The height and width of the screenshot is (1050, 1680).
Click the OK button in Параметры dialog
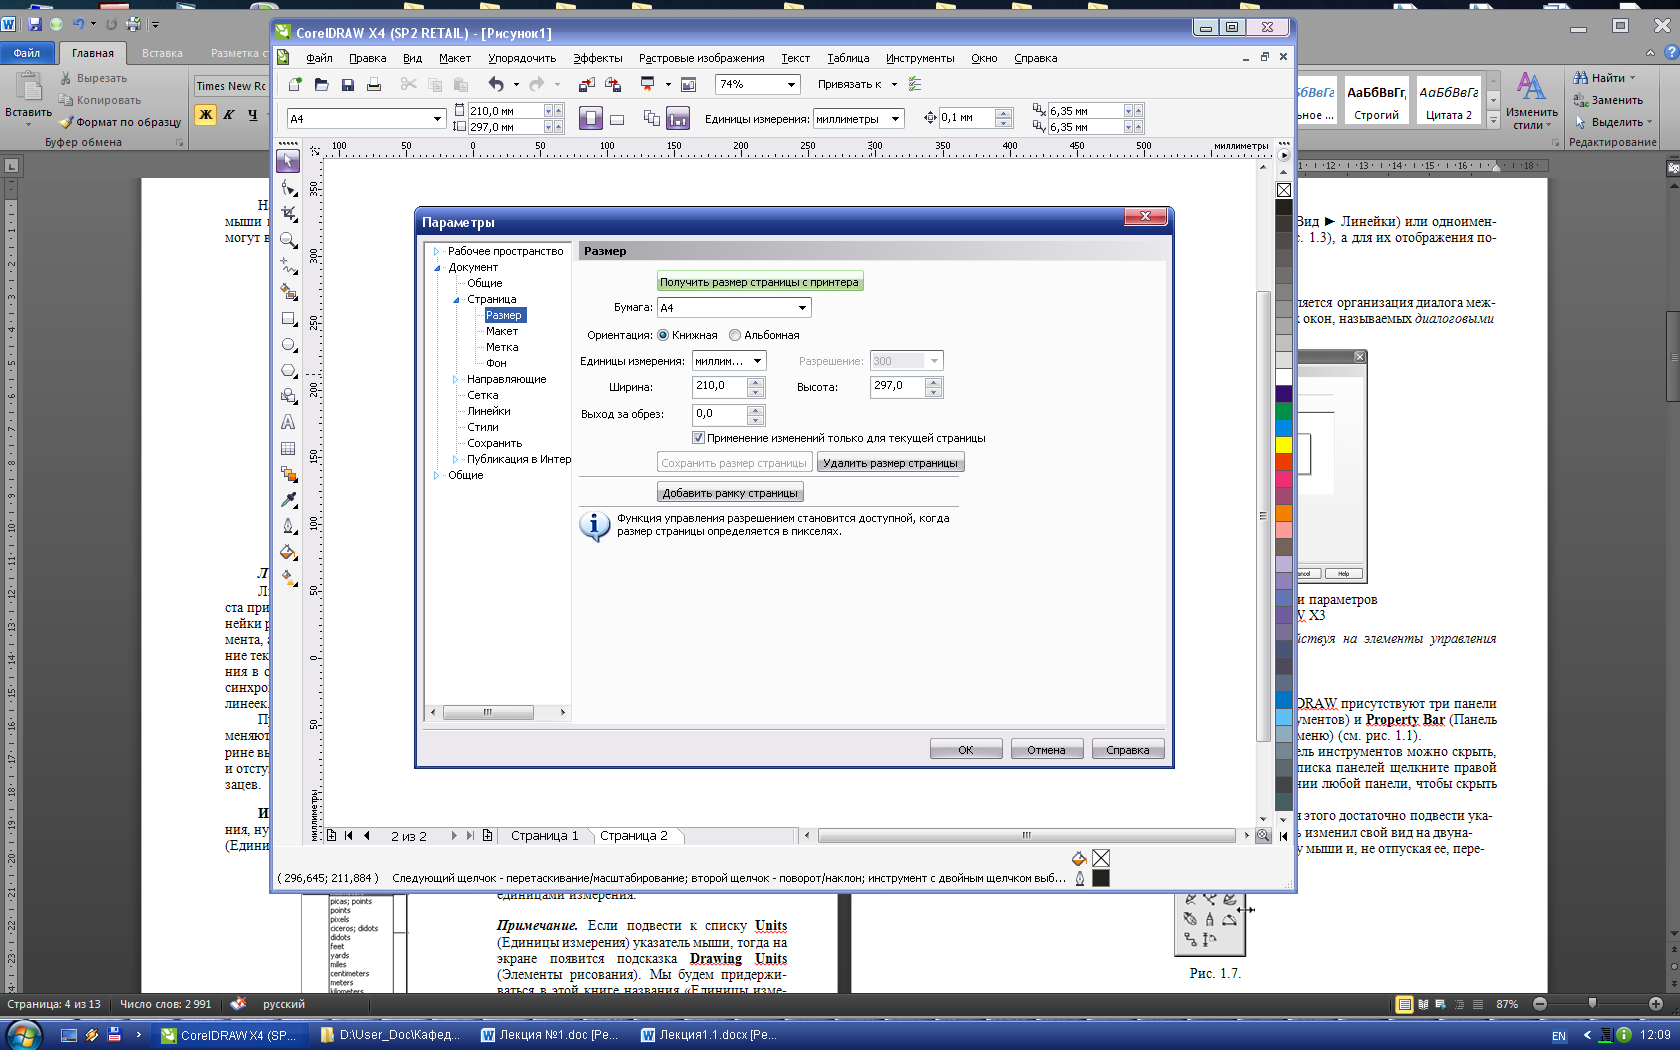click(966, 750)
